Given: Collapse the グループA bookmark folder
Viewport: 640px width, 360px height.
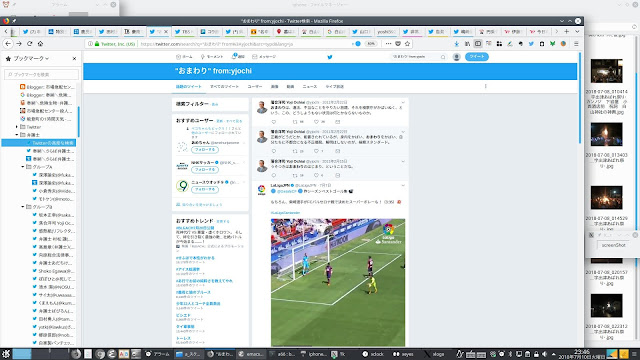Looking at the screenshot, I should tap(23, 167).
